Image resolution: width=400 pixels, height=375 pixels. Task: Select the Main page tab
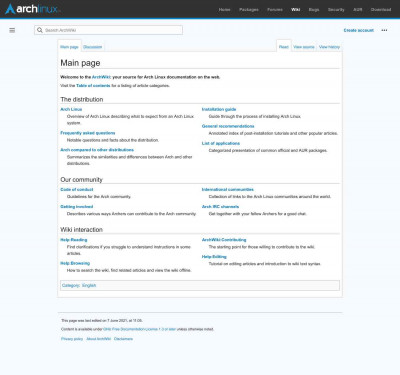point(69,47)
